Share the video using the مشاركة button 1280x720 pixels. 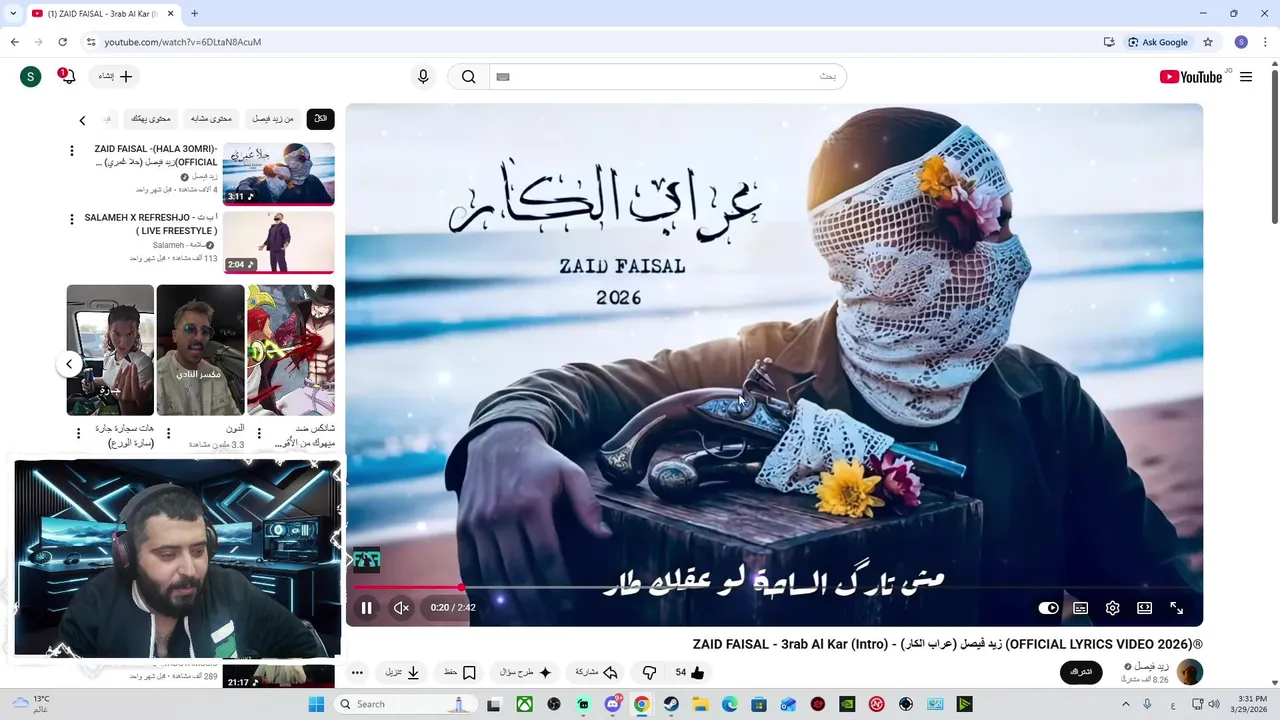(597, 672)
